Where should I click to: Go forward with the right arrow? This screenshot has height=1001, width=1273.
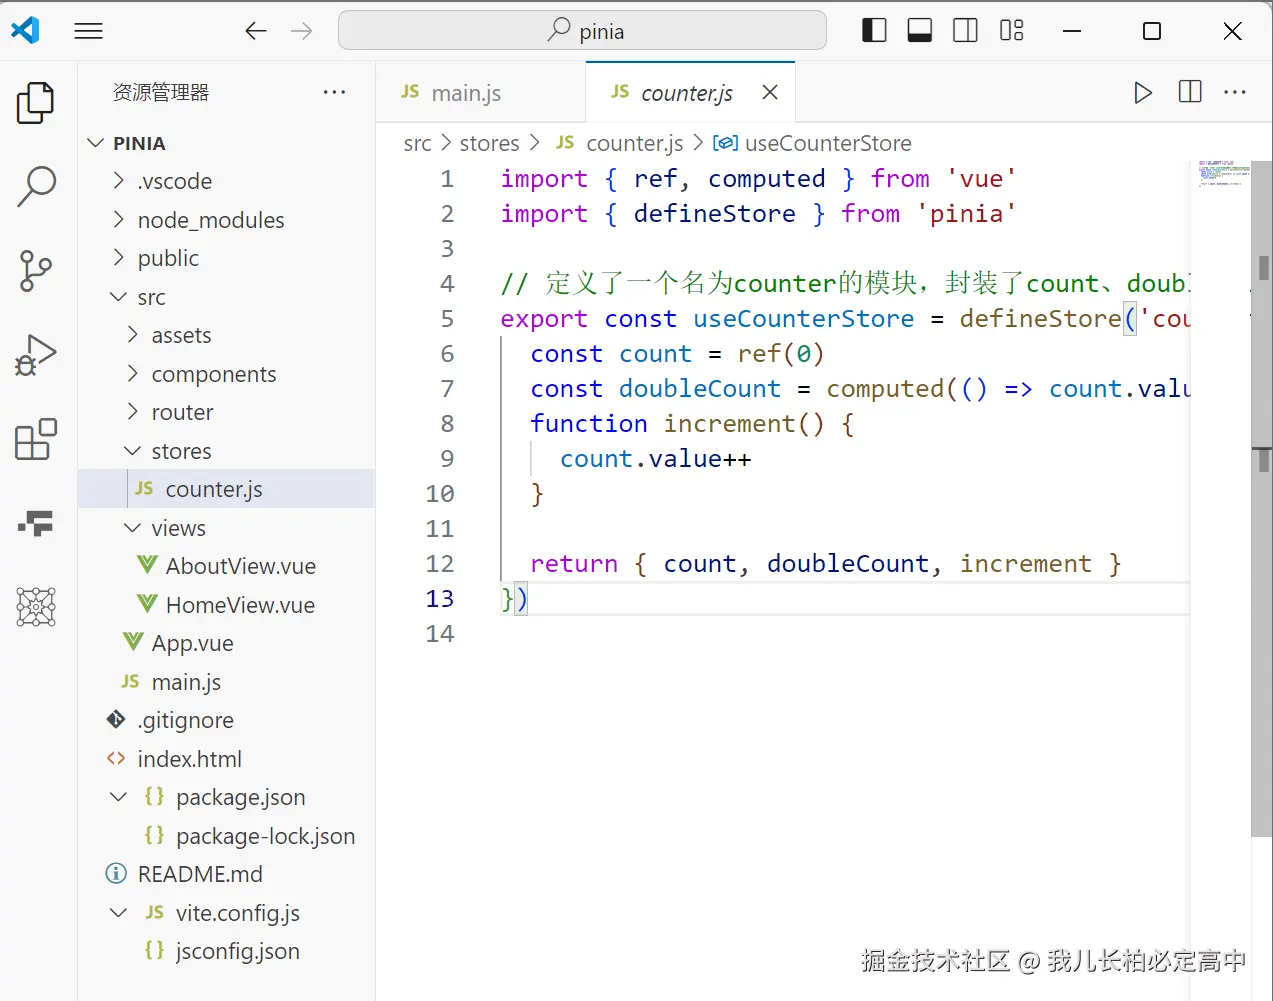tap(301, 31)
